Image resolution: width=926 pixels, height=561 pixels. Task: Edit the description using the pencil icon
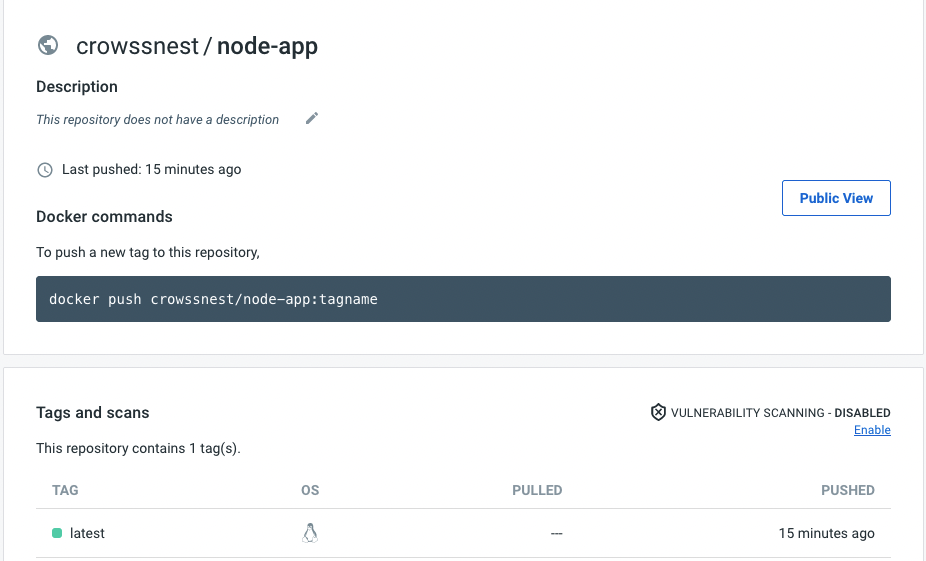(x=312, y=119)
